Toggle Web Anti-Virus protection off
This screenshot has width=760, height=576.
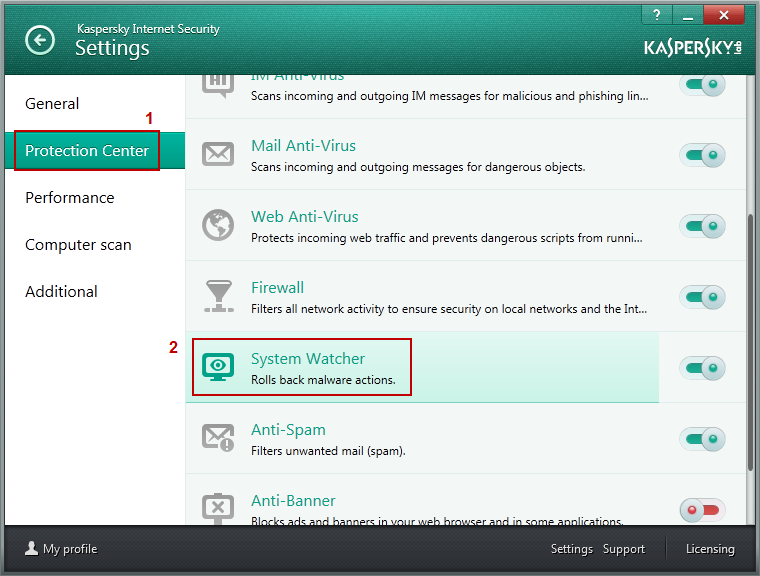702,226
